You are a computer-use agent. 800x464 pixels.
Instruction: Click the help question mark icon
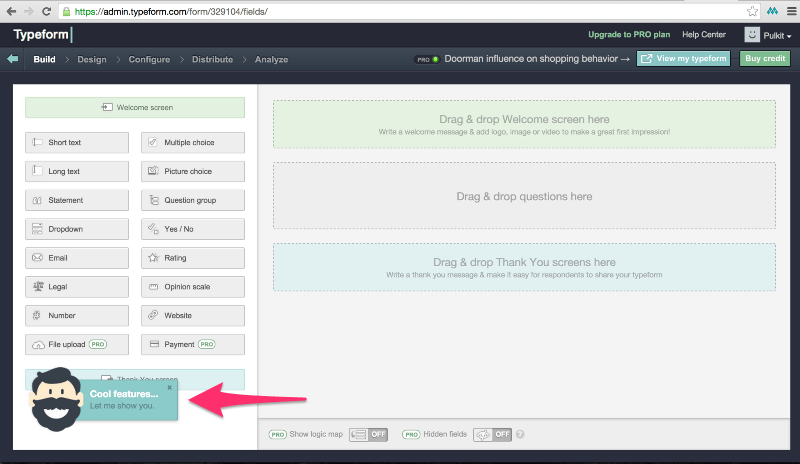click(520, 434)
